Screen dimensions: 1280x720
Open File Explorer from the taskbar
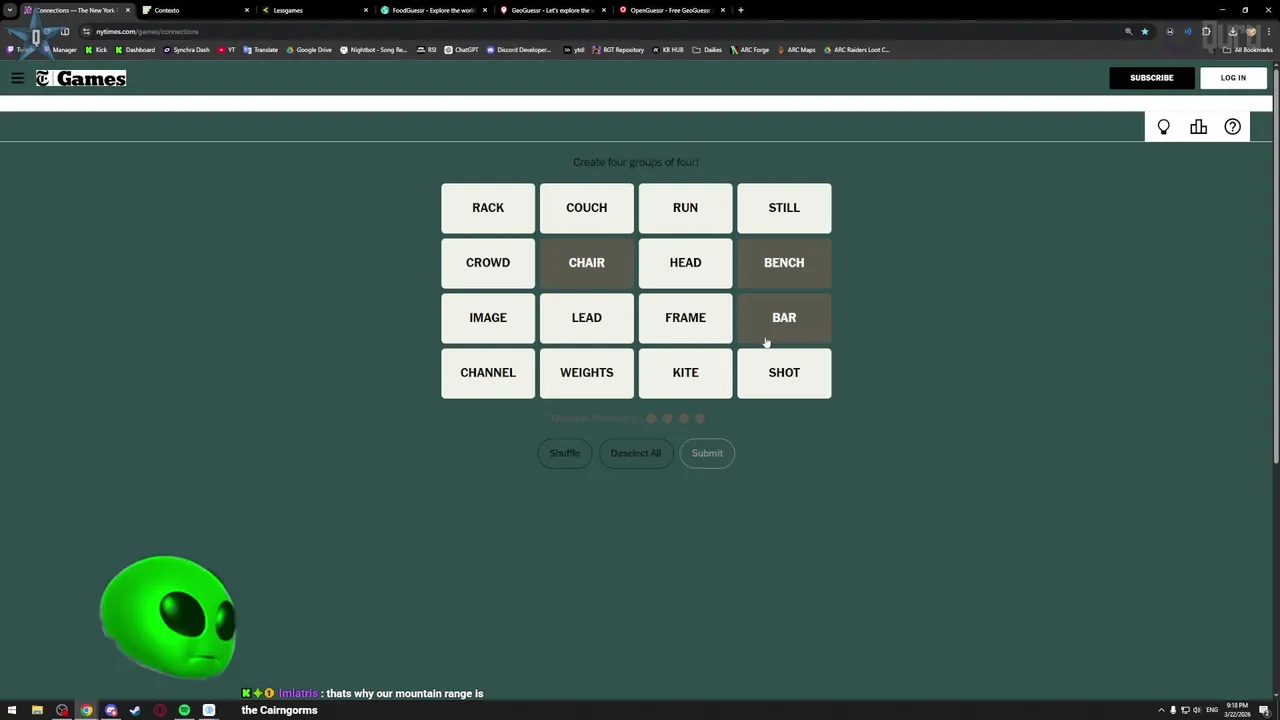[x=37, y=710]
